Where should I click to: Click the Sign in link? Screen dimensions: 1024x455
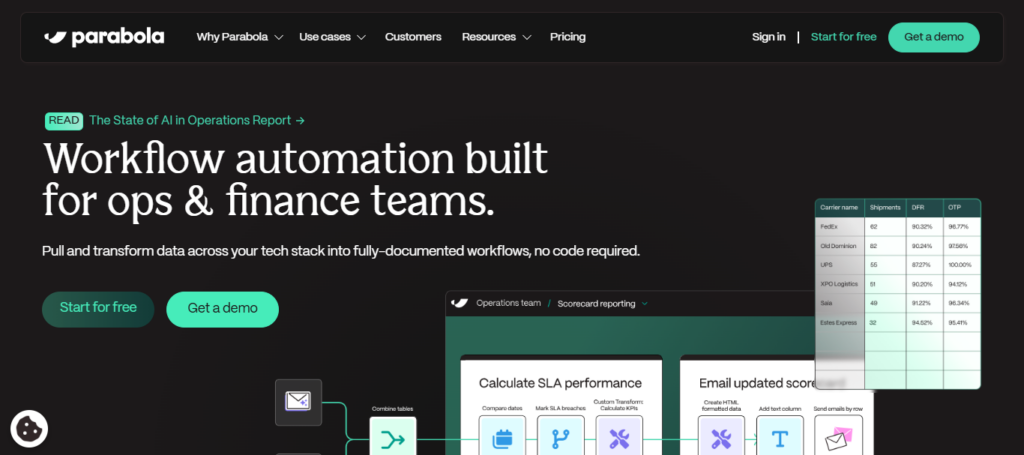click(768, 37)
